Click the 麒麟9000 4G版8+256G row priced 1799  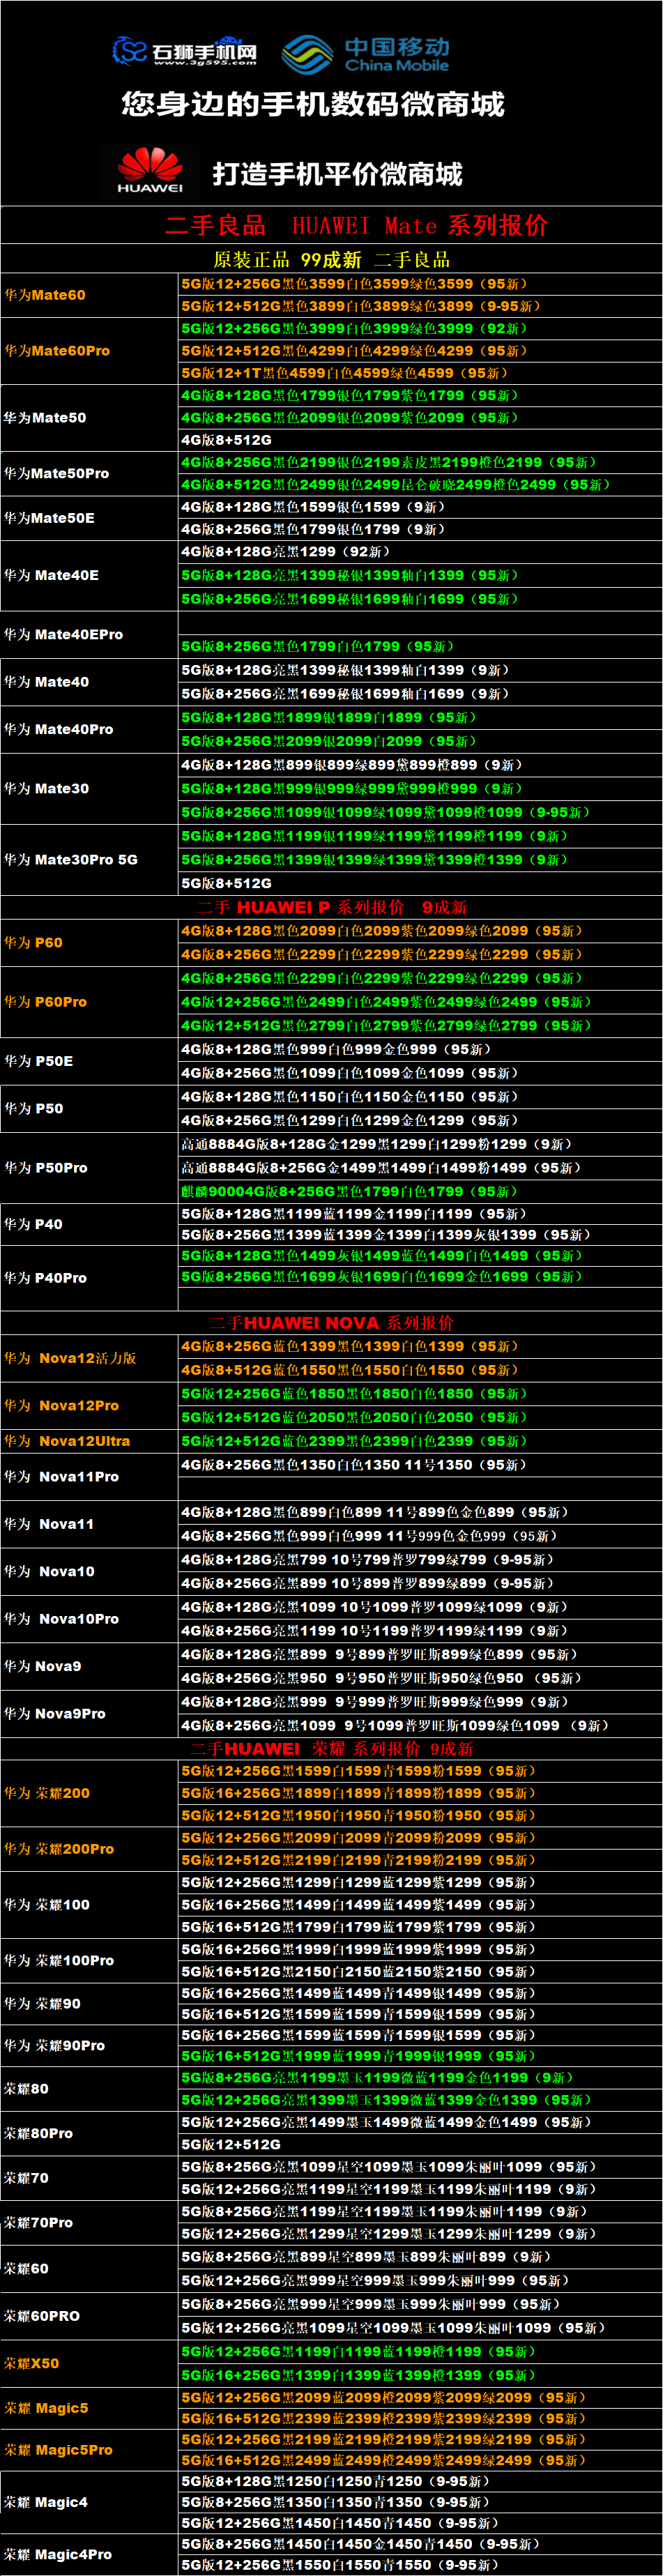[420, 1192]
